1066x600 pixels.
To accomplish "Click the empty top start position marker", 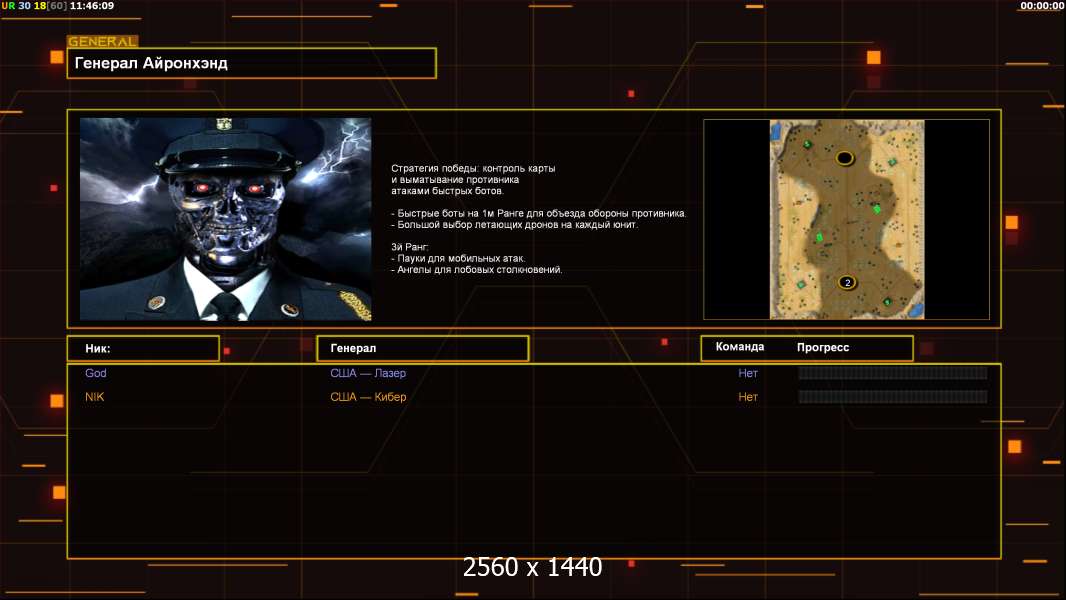I will pyautogui.click(x=845, y=158).
